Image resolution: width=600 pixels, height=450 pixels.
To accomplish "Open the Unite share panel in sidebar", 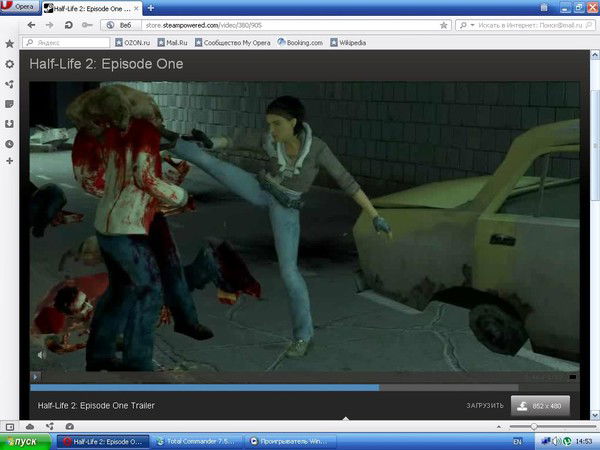I will tap(9, 84).
